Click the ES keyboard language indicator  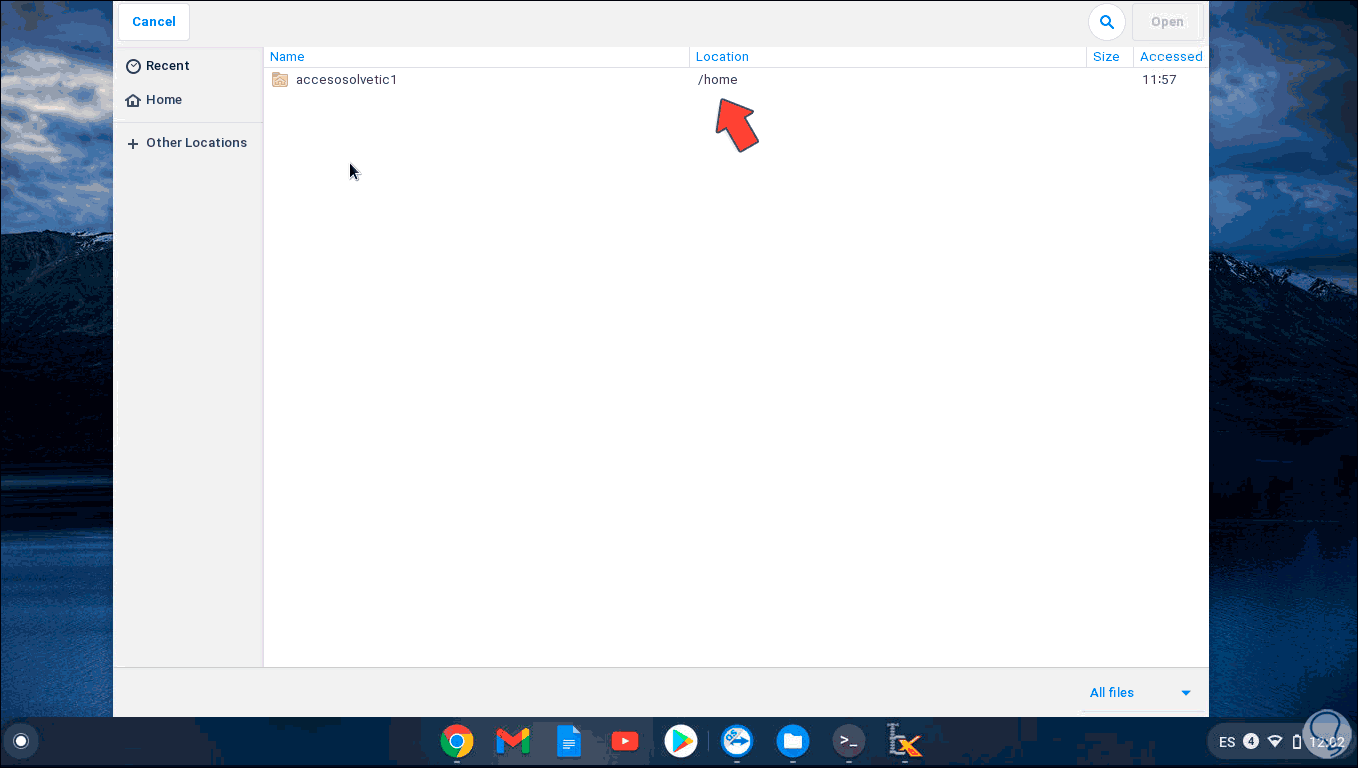(1227, 742)
